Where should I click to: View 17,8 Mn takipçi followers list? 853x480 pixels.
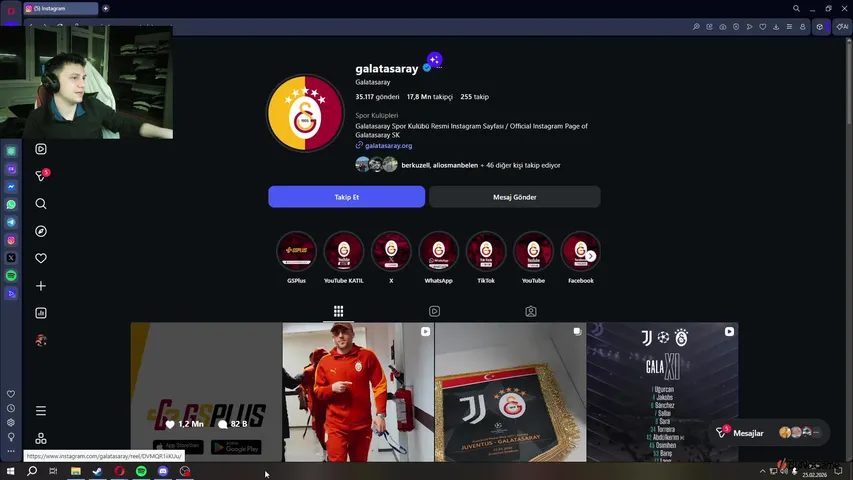(430, 97)
